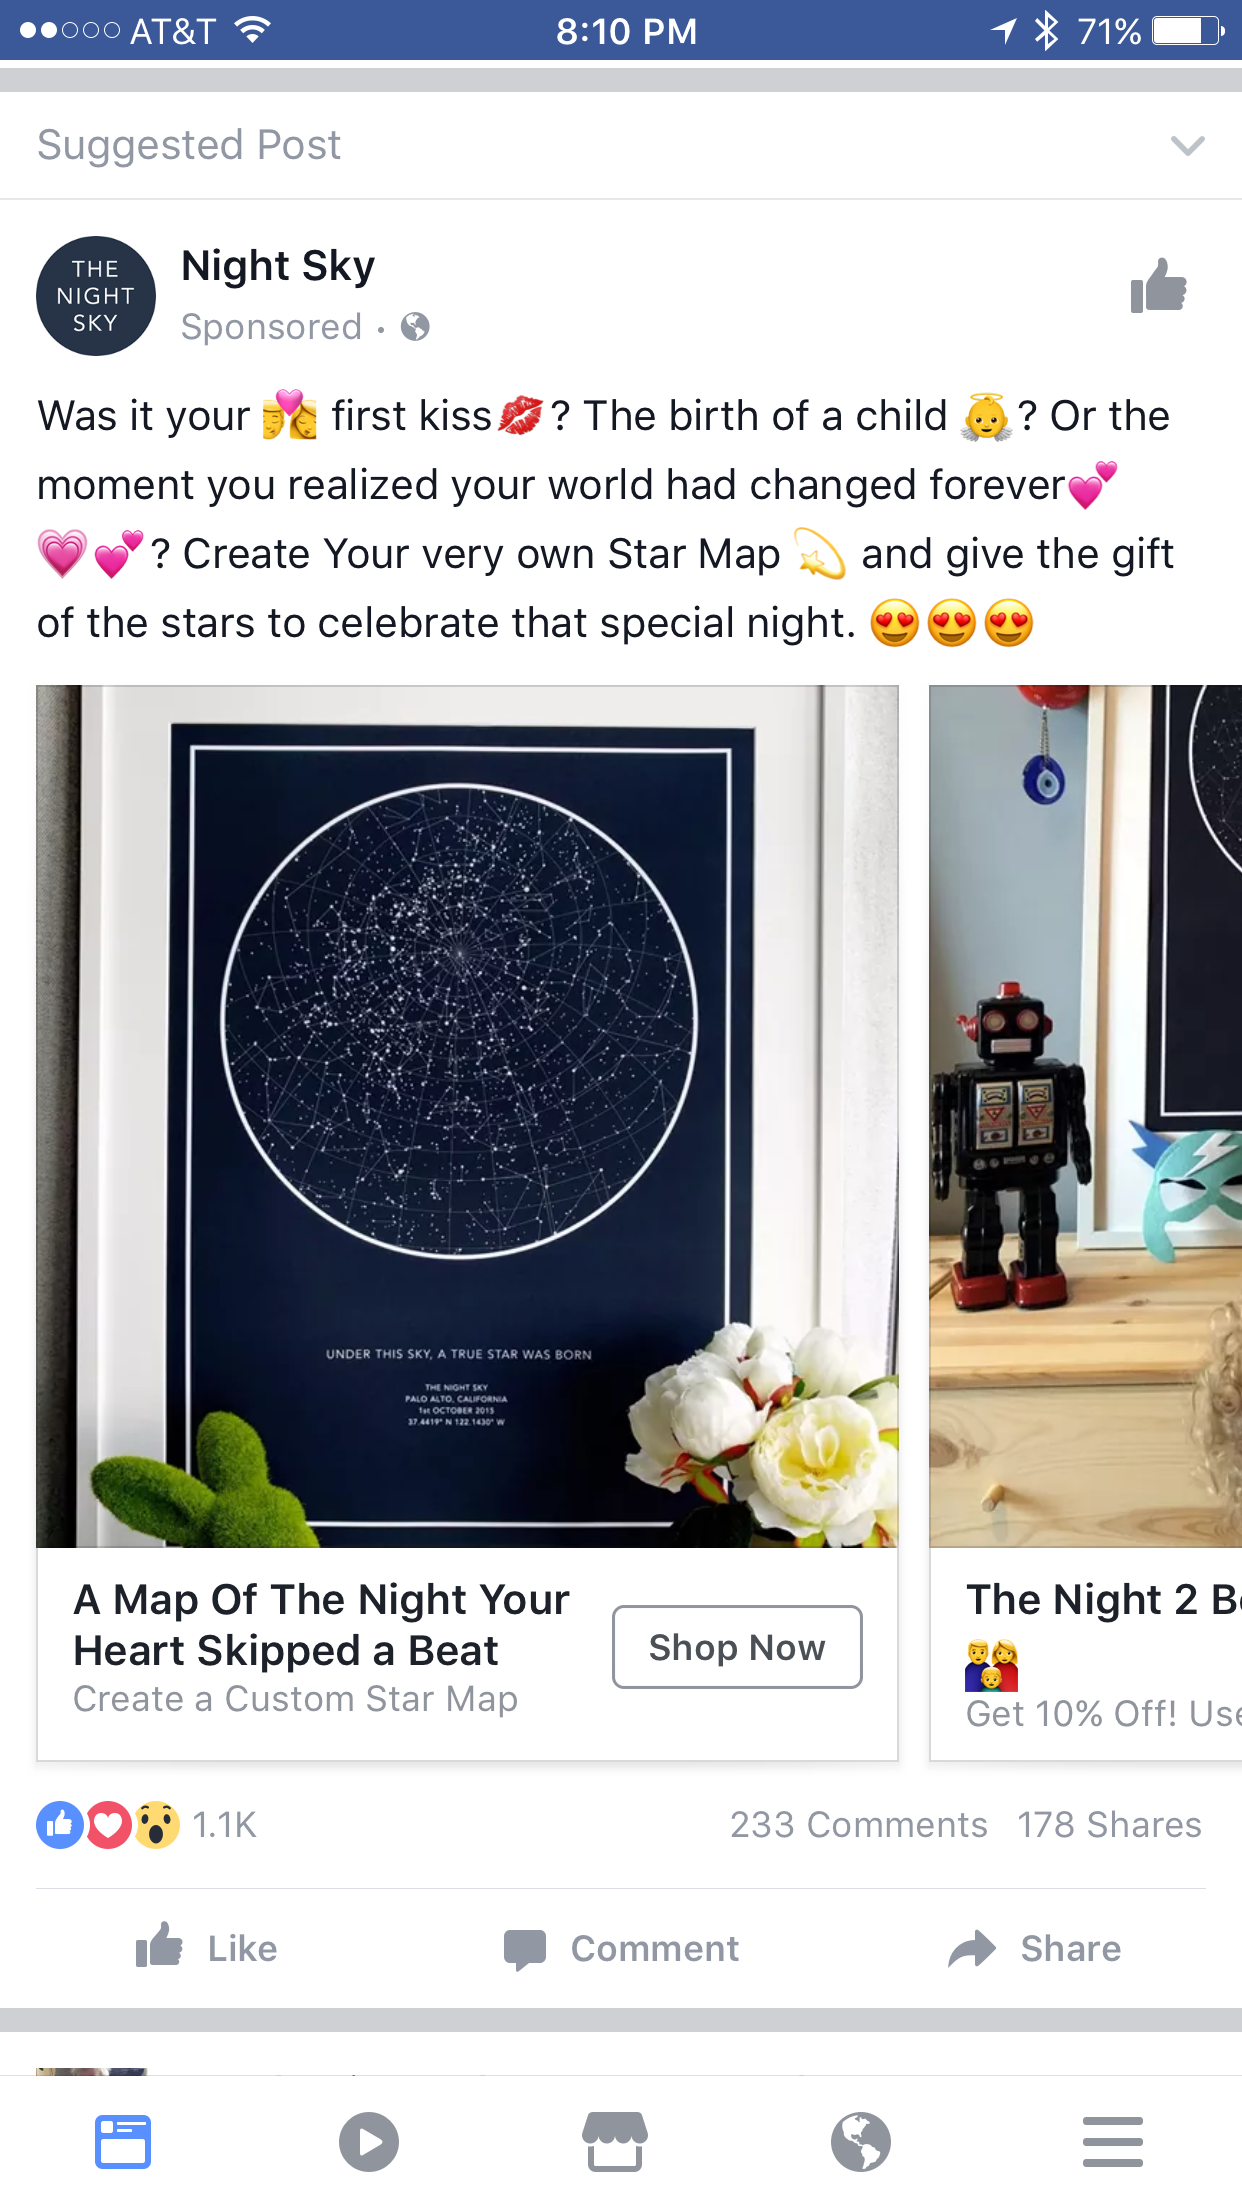The image size is (1242, 2208).
Task: View the 178 Shares
Action: pos(1109,1825)
